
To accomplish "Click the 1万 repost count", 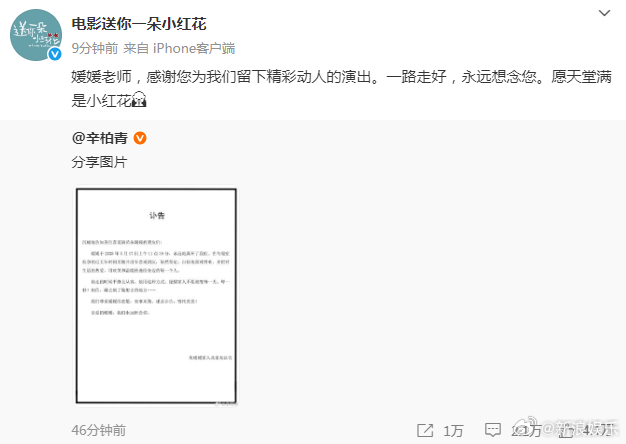I will tap(453, 430).
